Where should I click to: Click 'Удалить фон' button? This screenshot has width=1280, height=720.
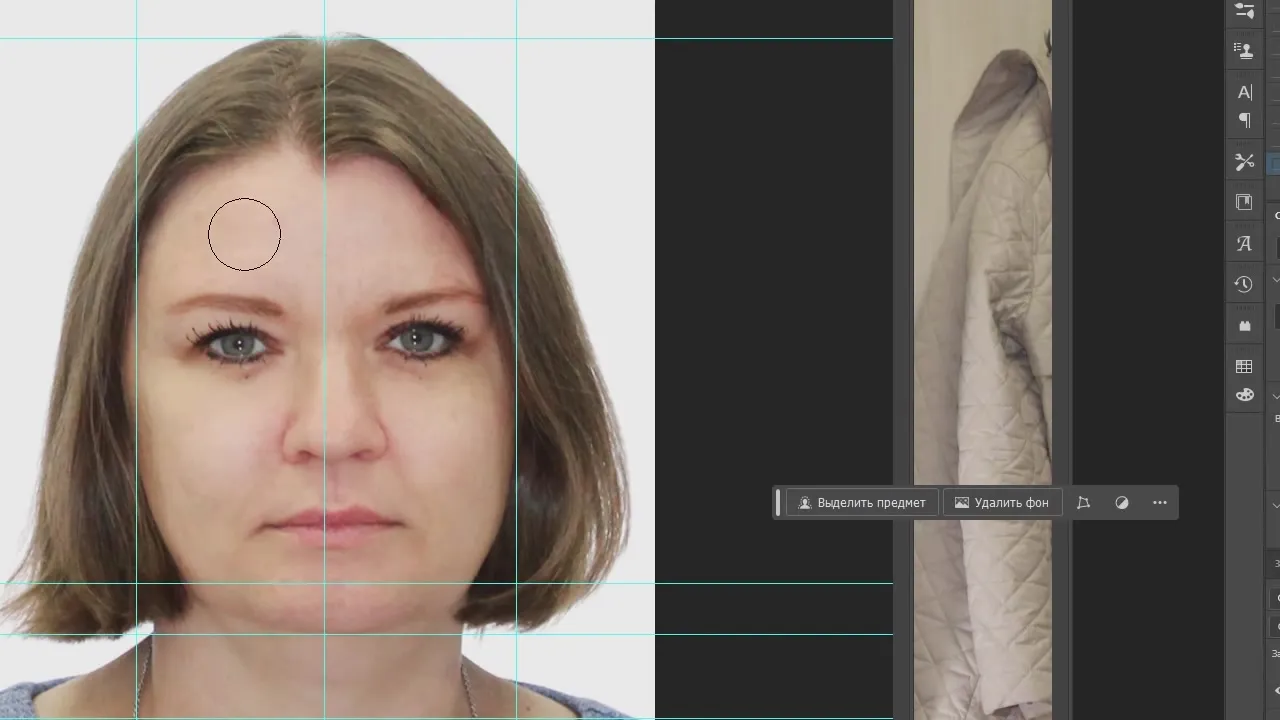1002,503
